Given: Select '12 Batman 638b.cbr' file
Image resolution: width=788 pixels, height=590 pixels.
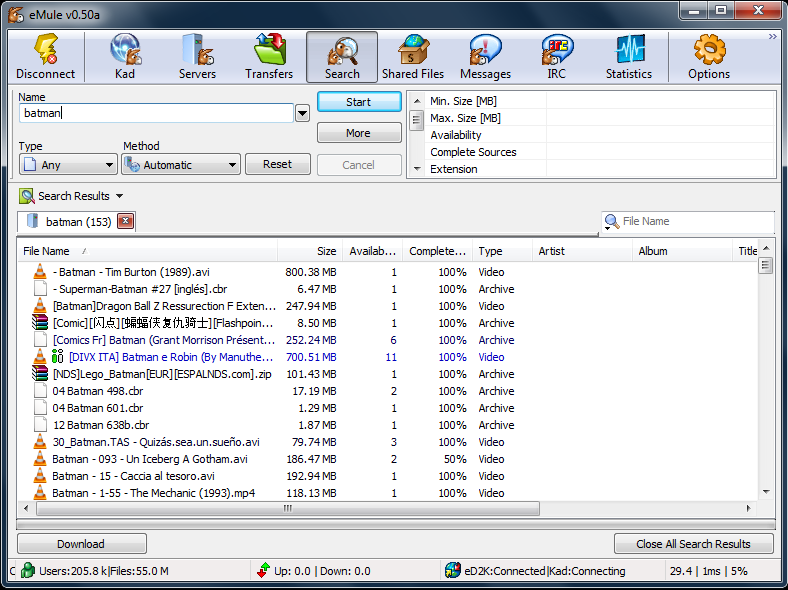Looking at the screenshot, I should coord(101,425).
